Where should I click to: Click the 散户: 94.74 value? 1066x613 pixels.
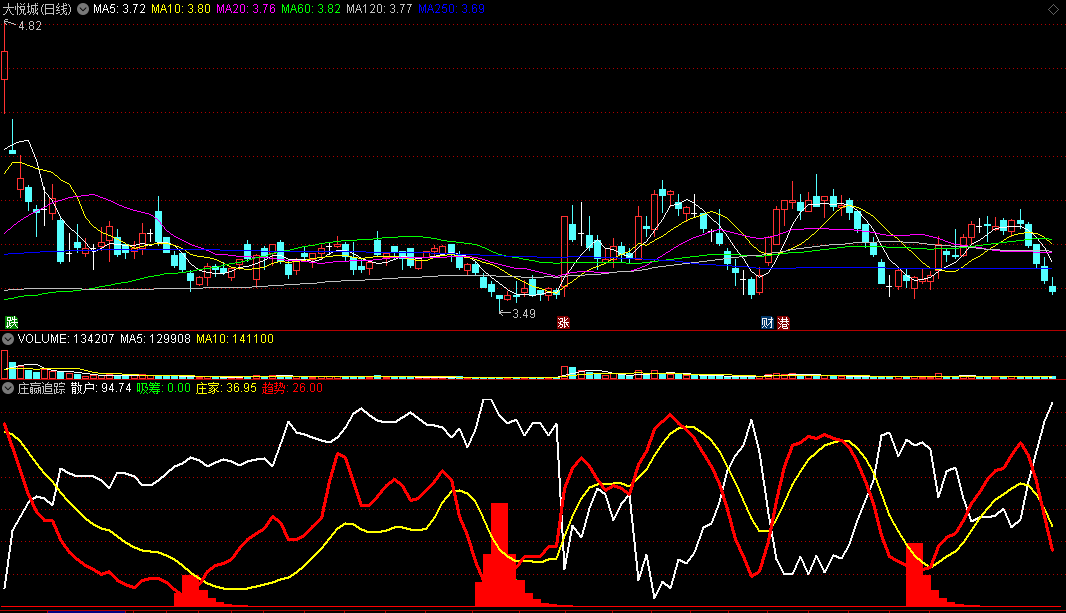(101, 388)
